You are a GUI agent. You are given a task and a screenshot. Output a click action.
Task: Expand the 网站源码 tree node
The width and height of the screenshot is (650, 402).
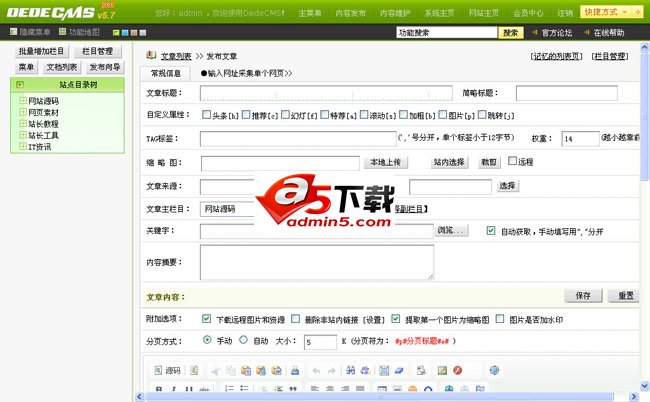pos(23,101)
